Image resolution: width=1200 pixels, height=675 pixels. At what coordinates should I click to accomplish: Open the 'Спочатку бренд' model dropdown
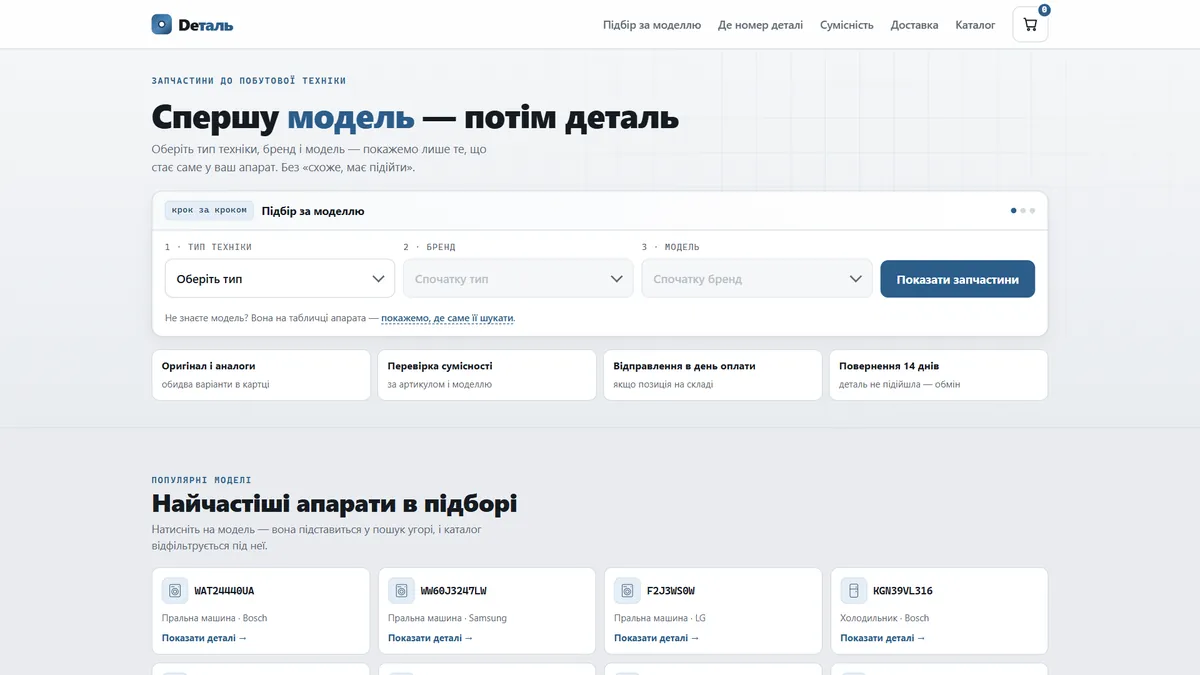pos(757,279)
